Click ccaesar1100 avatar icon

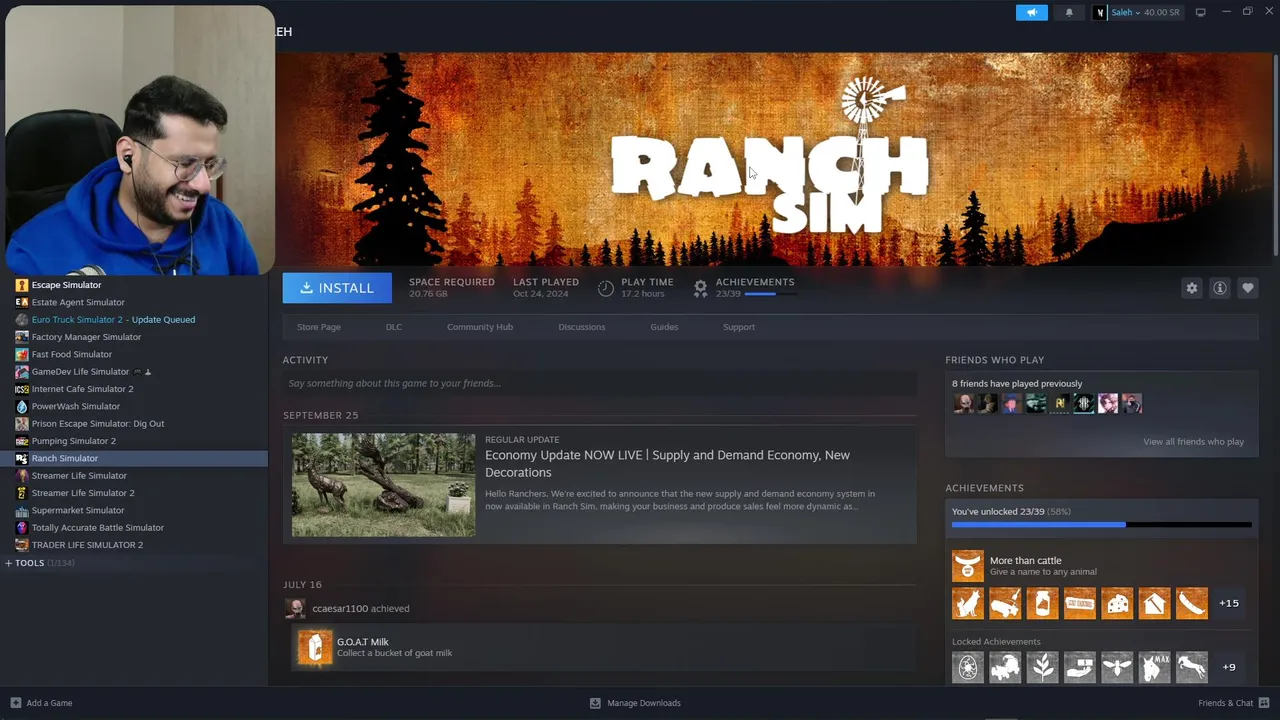(x=295, y=608)
